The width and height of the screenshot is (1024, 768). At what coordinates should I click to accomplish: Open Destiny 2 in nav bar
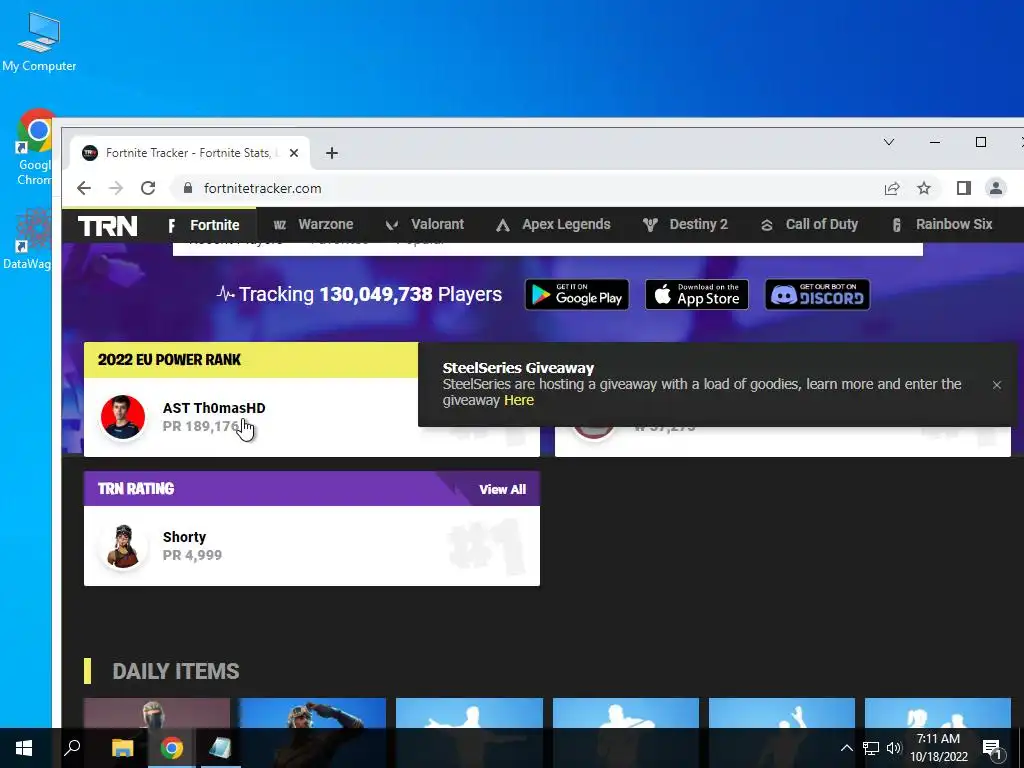pyautogui.click(x=685, y=225)
